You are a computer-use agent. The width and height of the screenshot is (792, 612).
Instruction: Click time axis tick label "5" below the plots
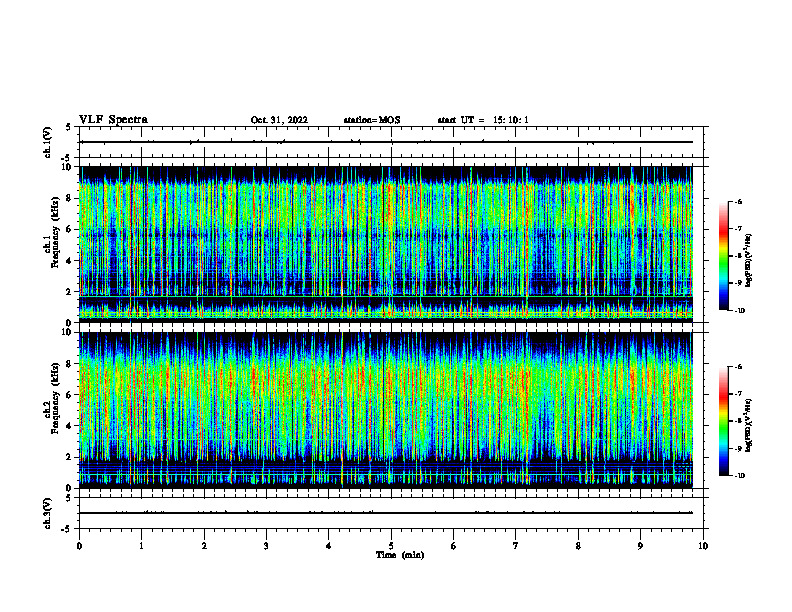(x=391, y=546)
